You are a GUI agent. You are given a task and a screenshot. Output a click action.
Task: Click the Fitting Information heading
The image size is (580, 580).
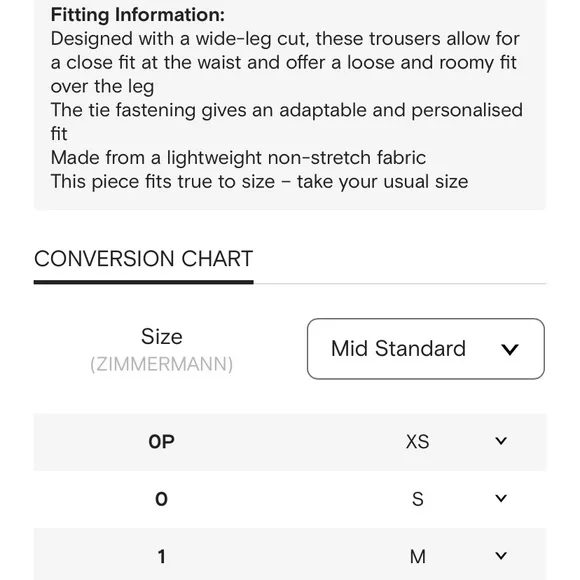coord(138,15)
